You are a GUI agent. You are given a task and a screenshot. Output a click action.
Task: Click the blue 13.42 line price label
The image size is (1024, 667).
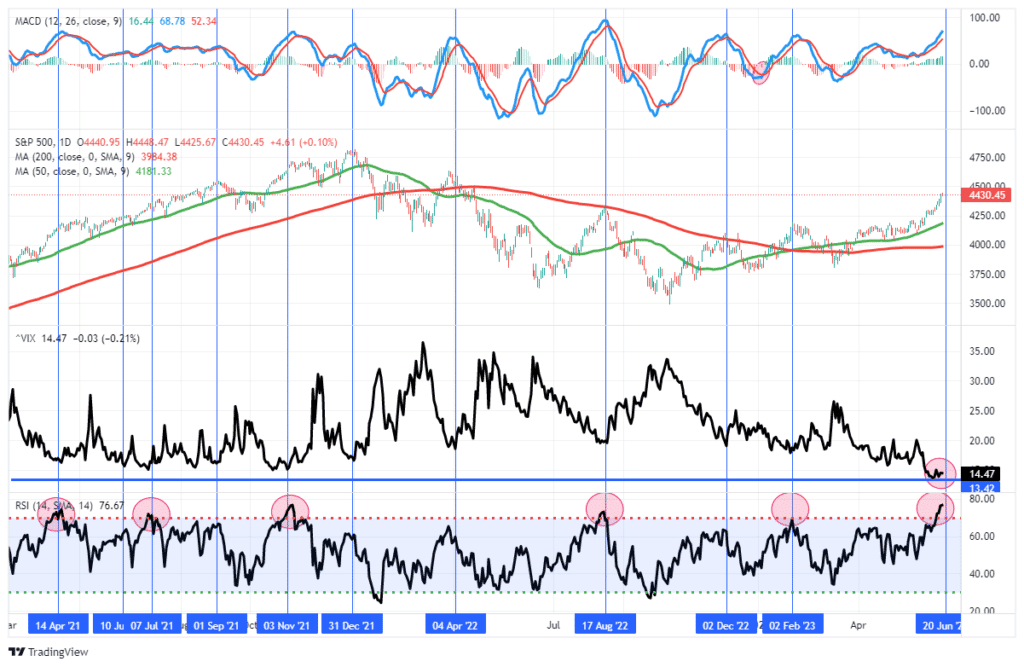982,488
